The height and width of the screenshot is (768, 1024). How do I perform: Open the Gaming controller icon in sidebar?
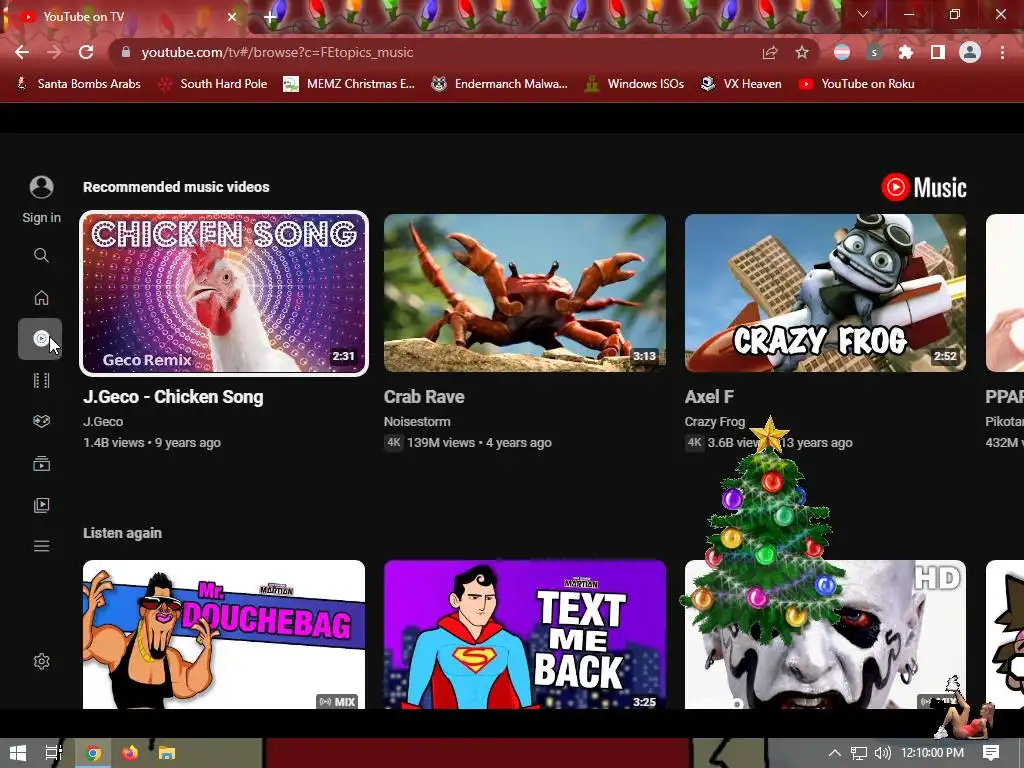41,421
